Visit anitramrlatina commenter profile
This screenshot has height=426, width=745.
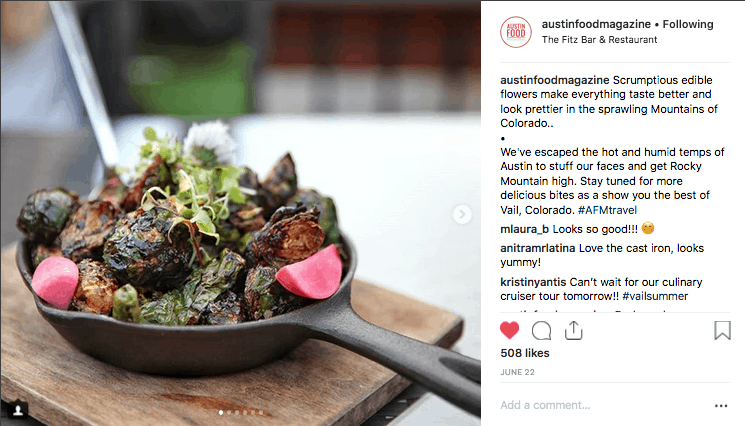coord(537,248)
